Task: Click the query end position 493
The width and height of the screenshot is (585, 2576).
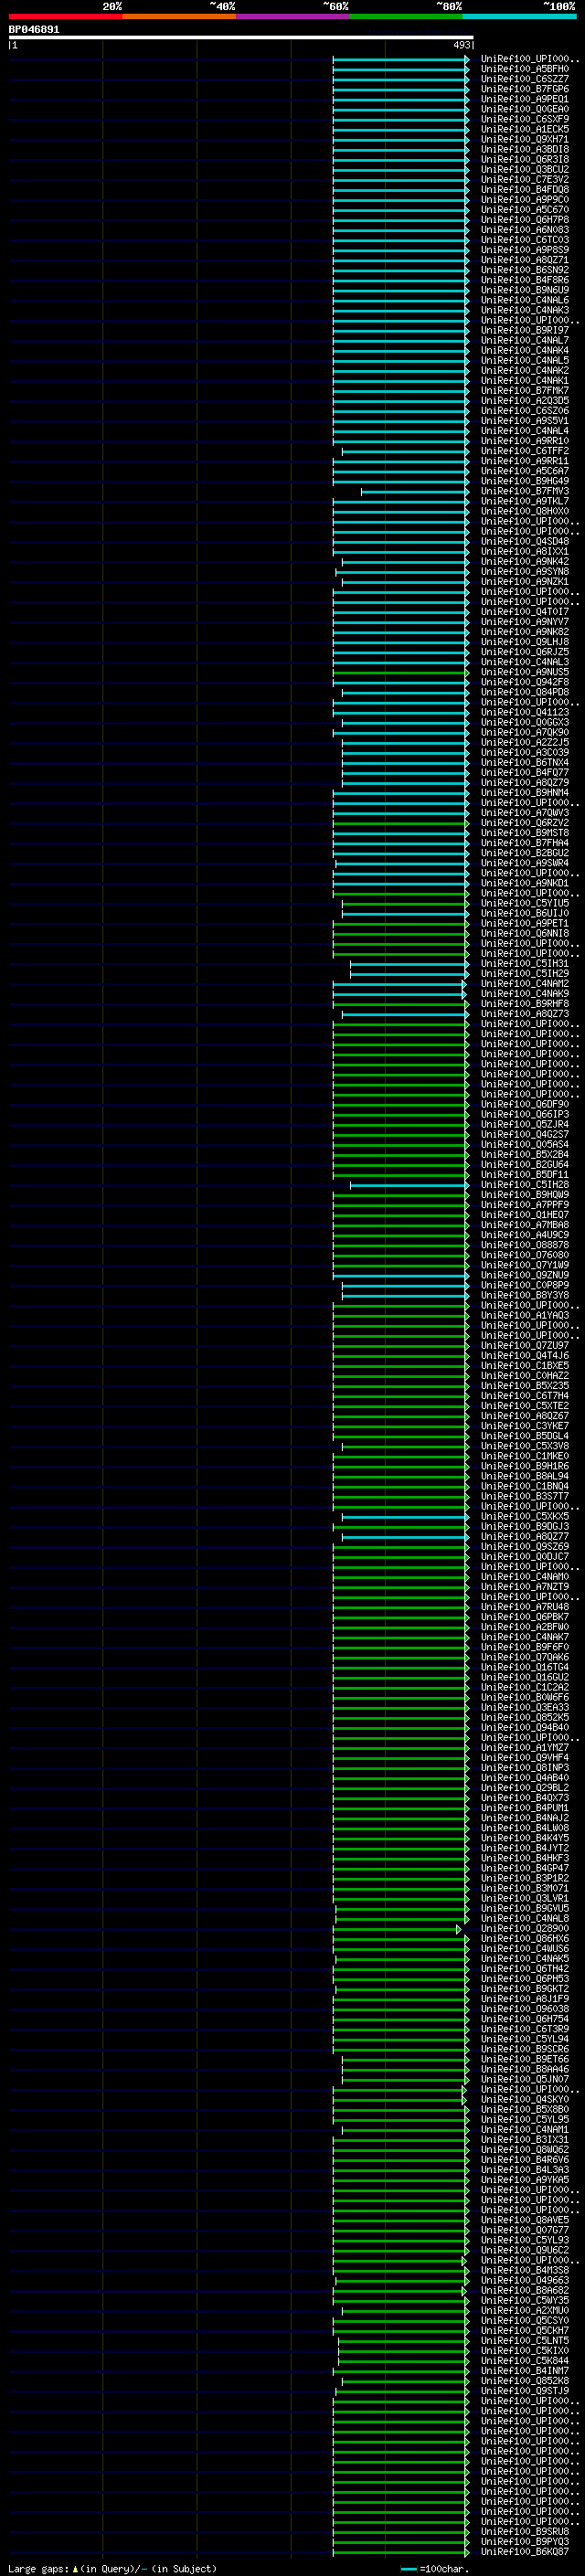Action: coord(462,45)
